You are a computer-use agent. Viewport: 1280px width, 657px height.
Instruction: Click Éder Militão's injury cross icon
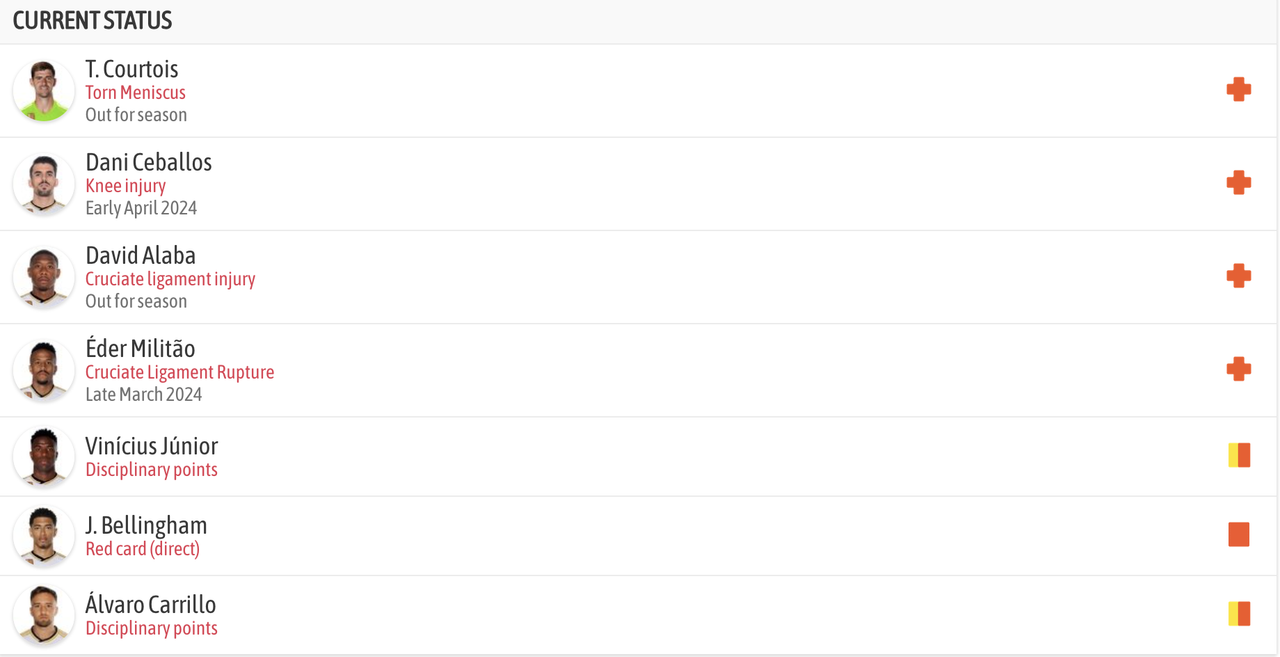[1239, 369]
